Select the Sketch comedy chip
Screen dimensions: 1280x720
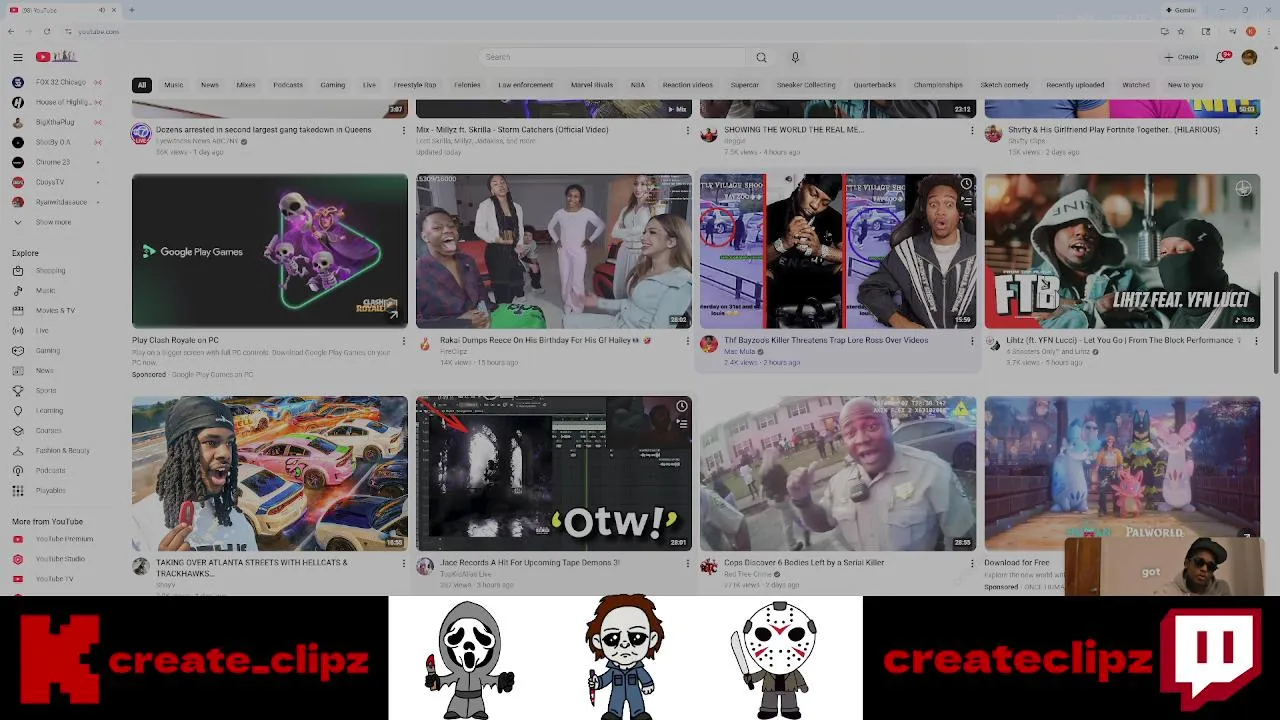click(1005, 85)
